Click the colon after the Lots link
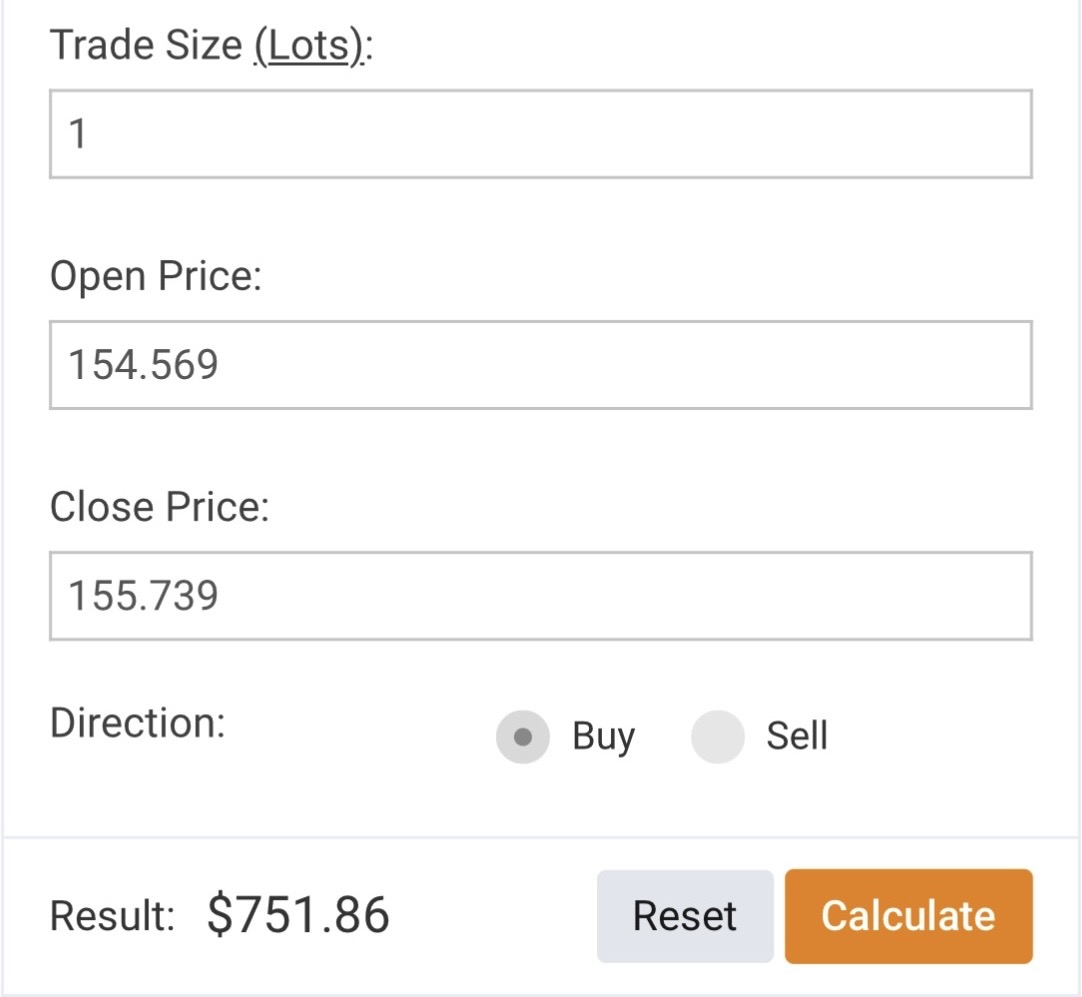 click(x=367, y=48)
